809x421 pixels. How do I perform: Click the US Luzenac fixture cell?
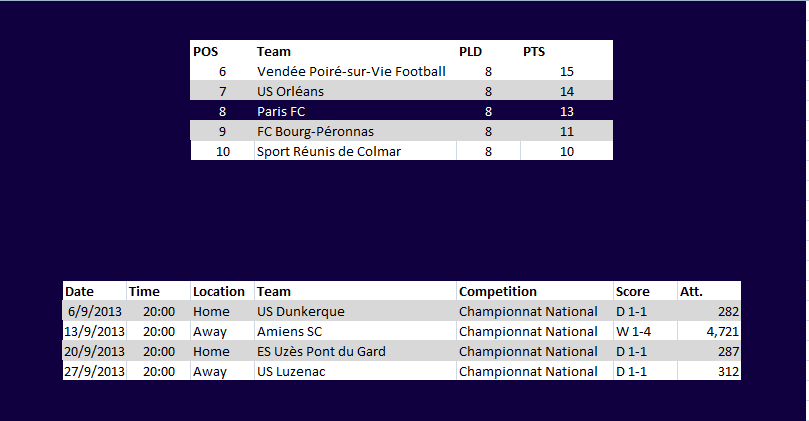click(355, 371)
